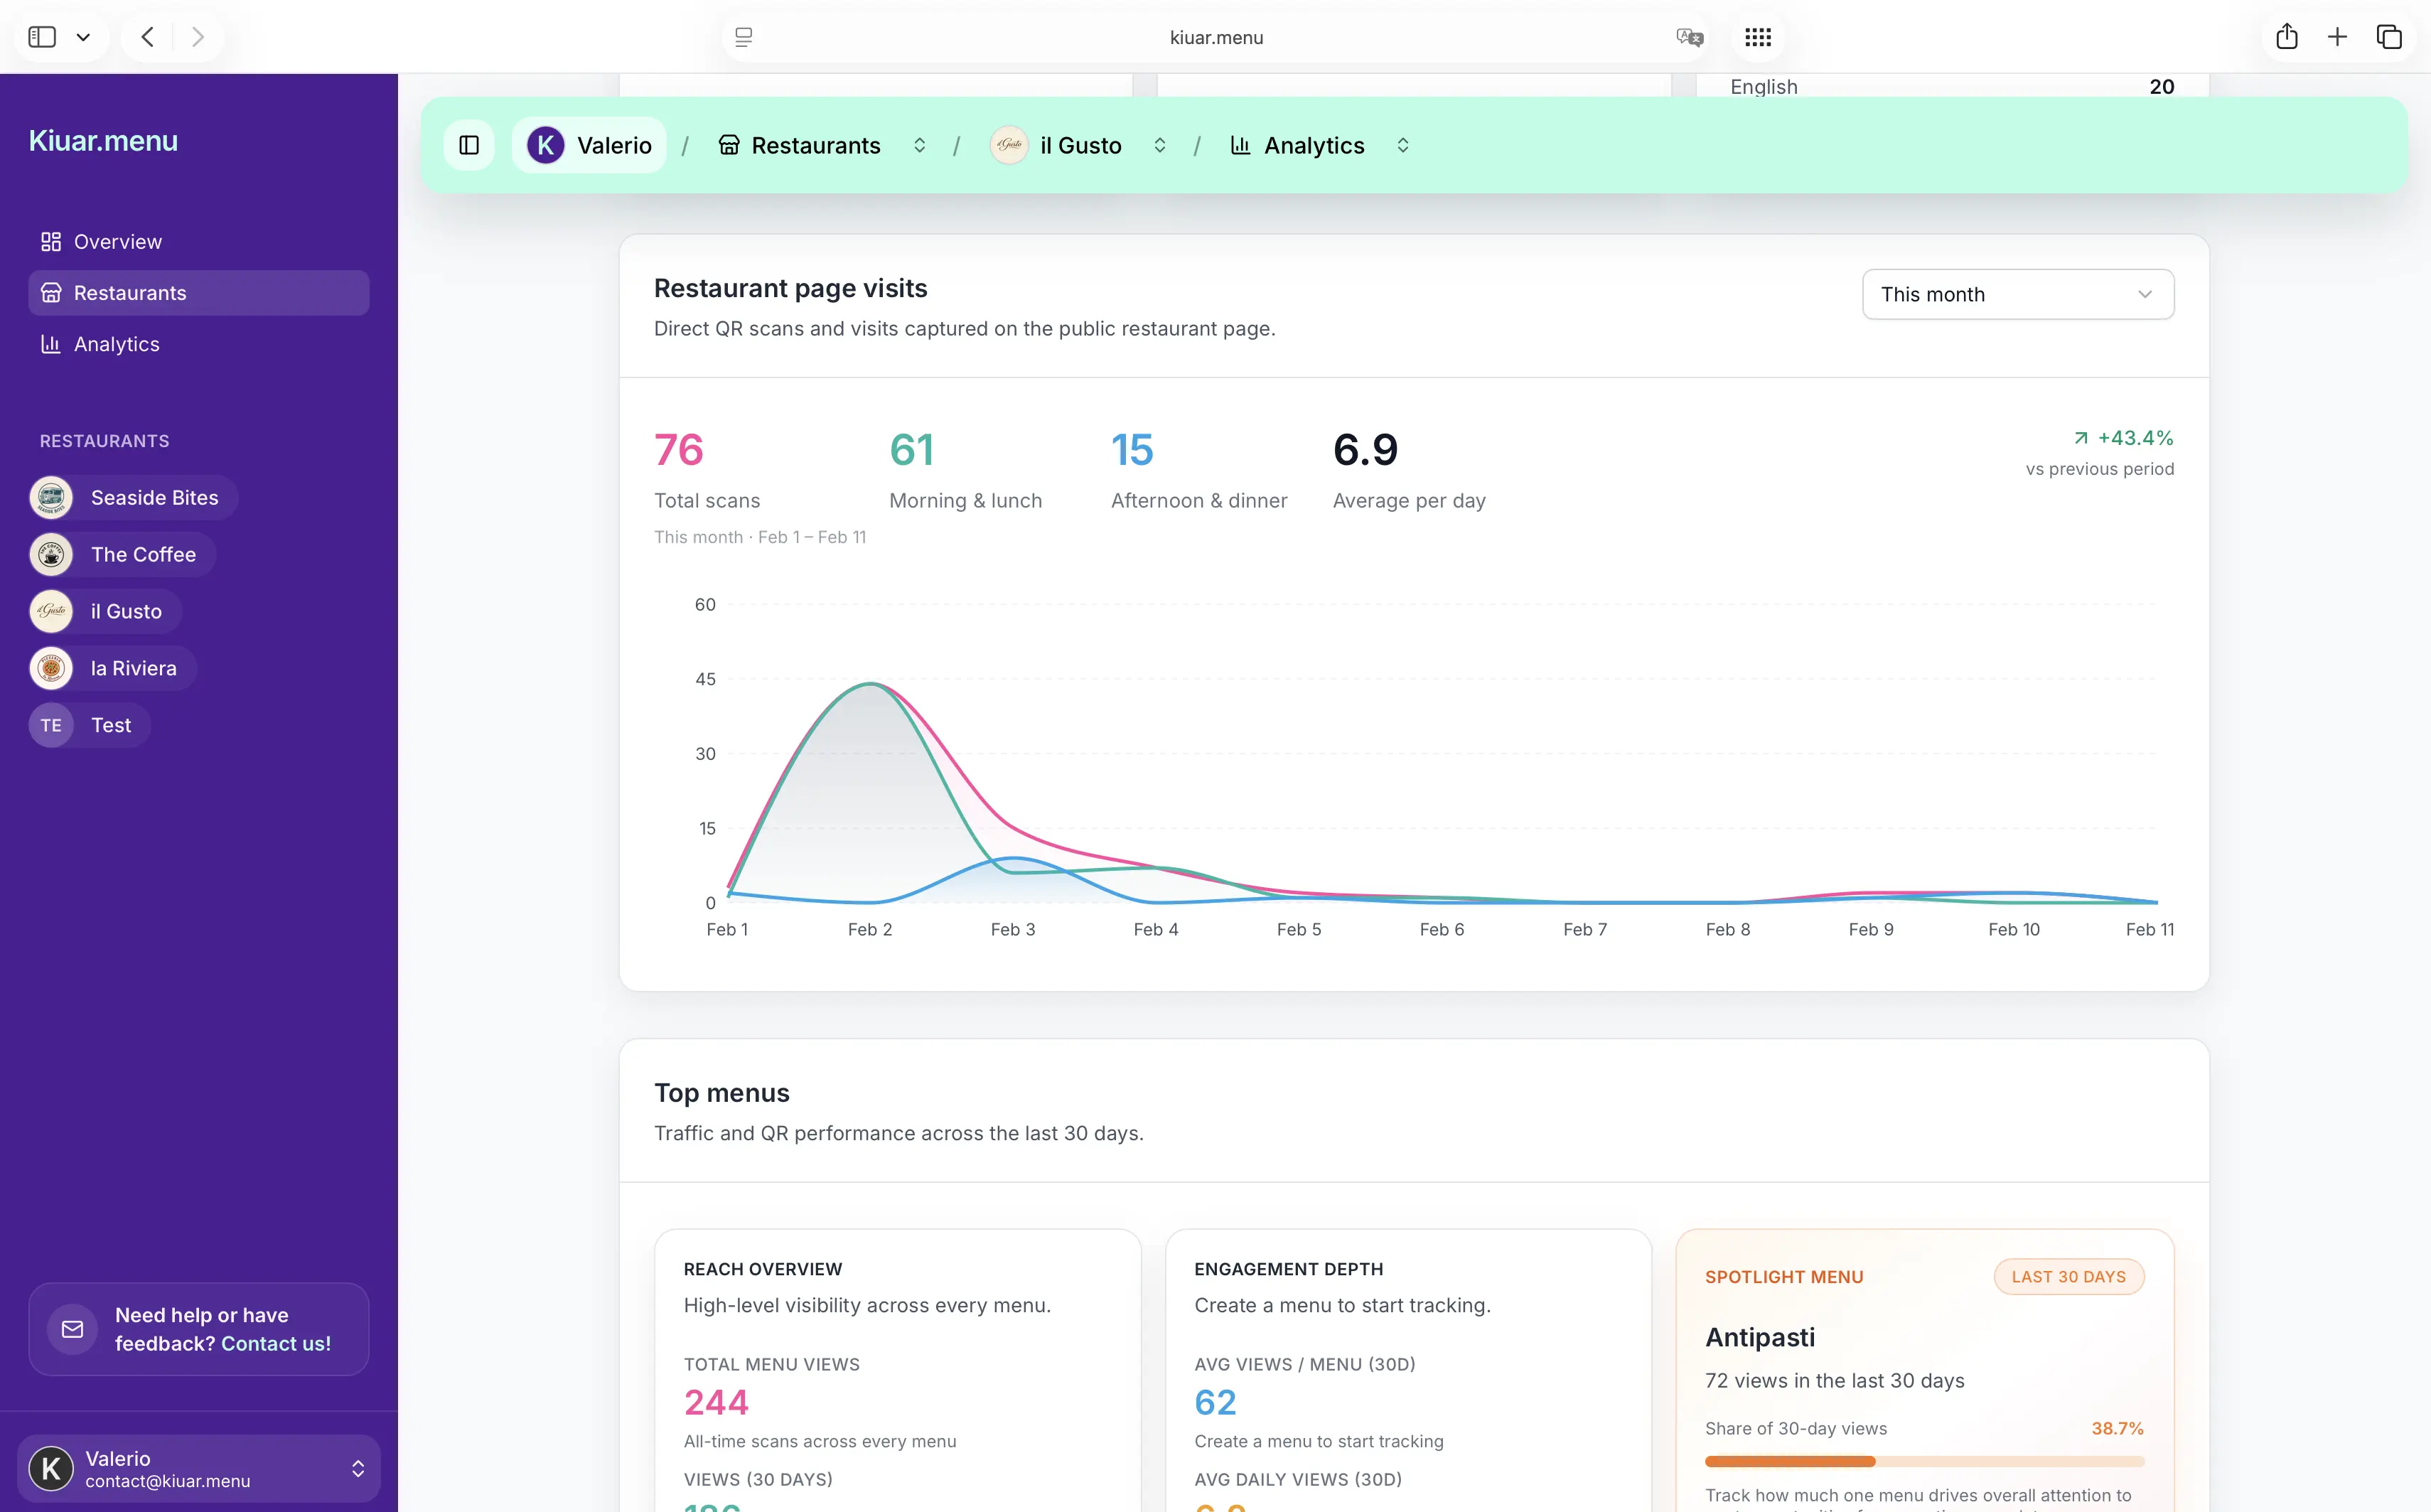Expand the Valerio account menu at bottom
The image size is (2431, 1512).
point(357,1468)
